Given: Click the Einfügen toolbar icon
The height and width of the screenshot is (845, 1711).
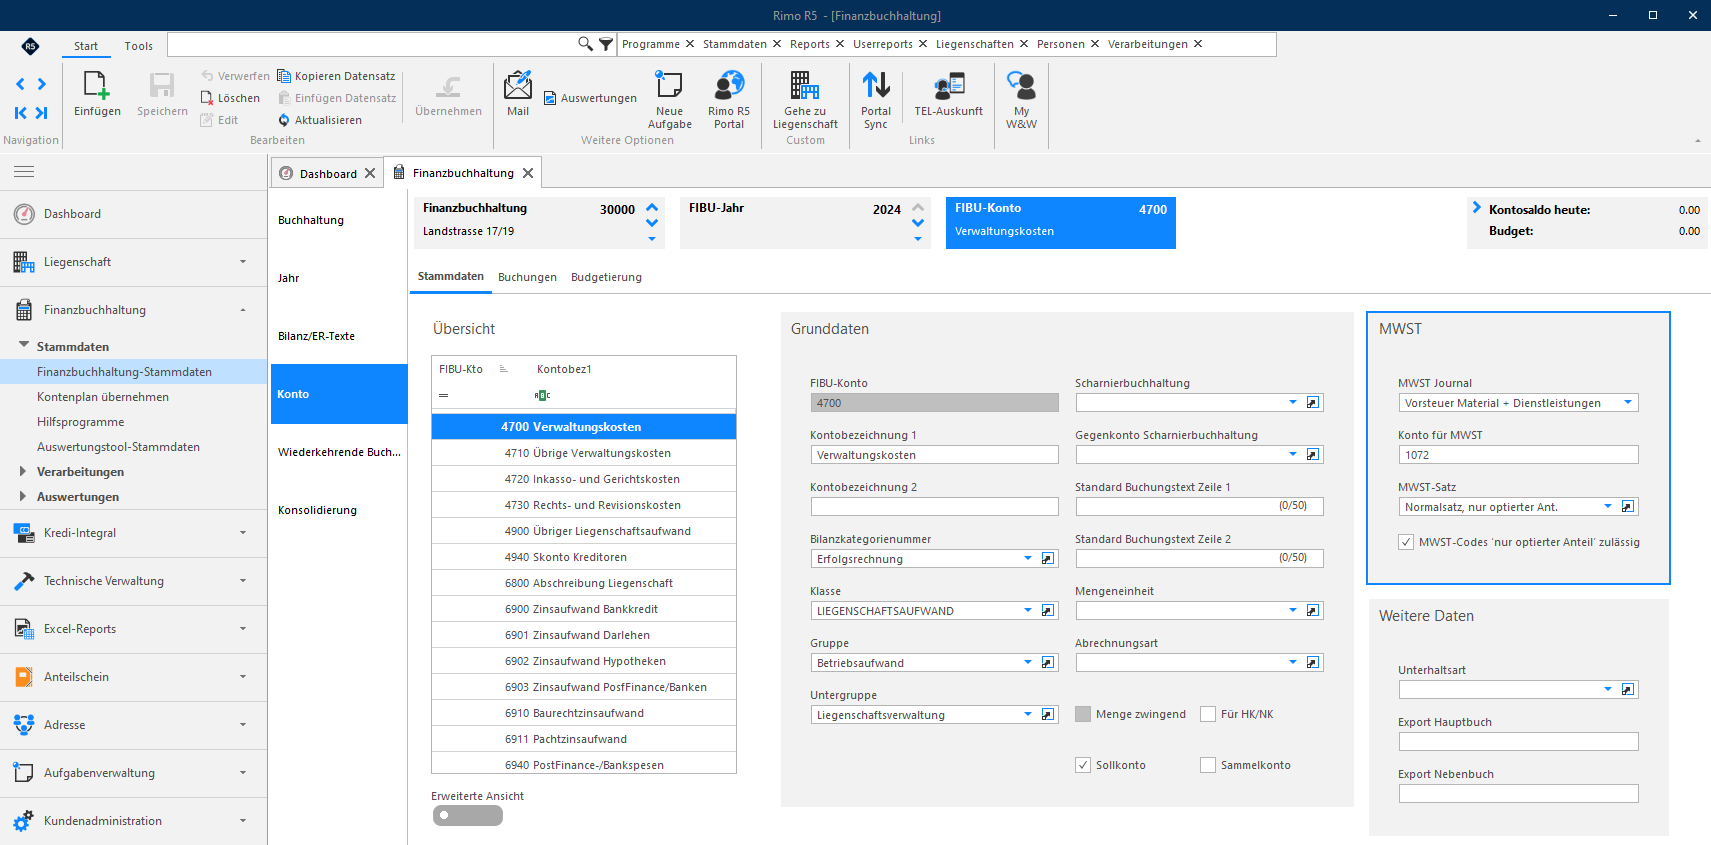Looking at the screenshot, I should 97,94.
